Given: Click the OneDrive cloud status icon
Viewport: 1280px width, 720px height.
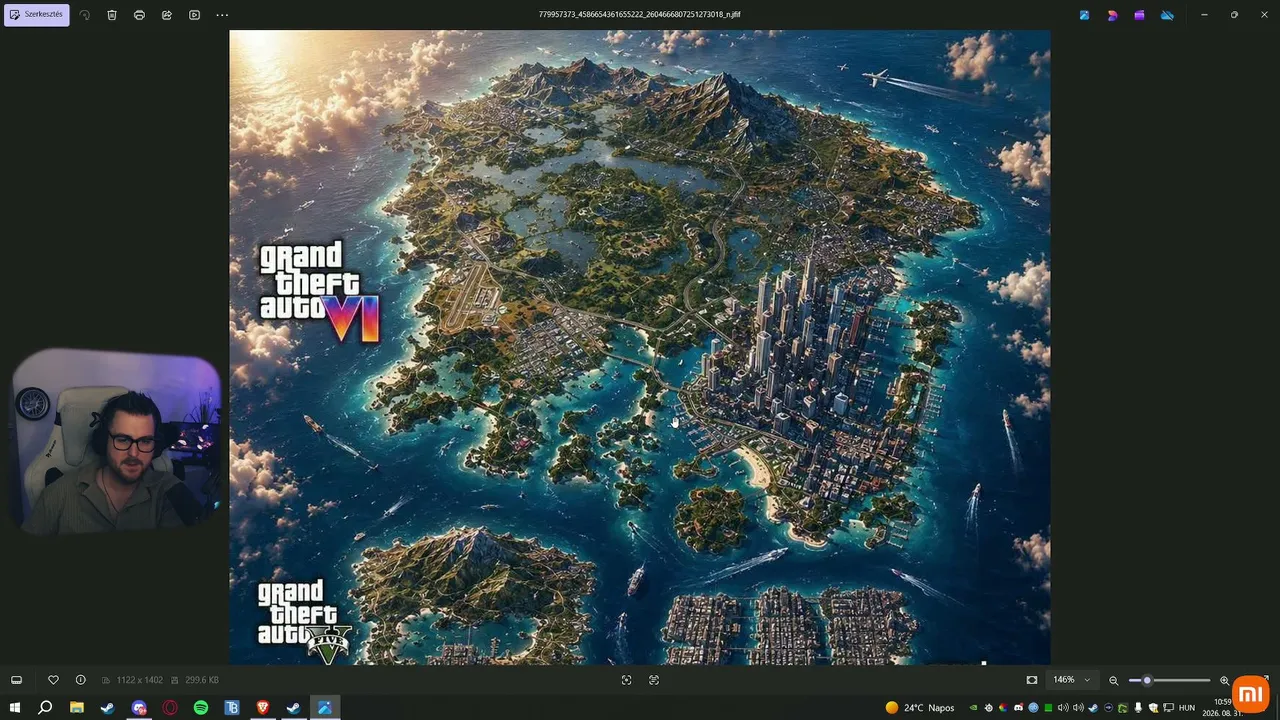Looking at the screenshot, I should 1166,15.
